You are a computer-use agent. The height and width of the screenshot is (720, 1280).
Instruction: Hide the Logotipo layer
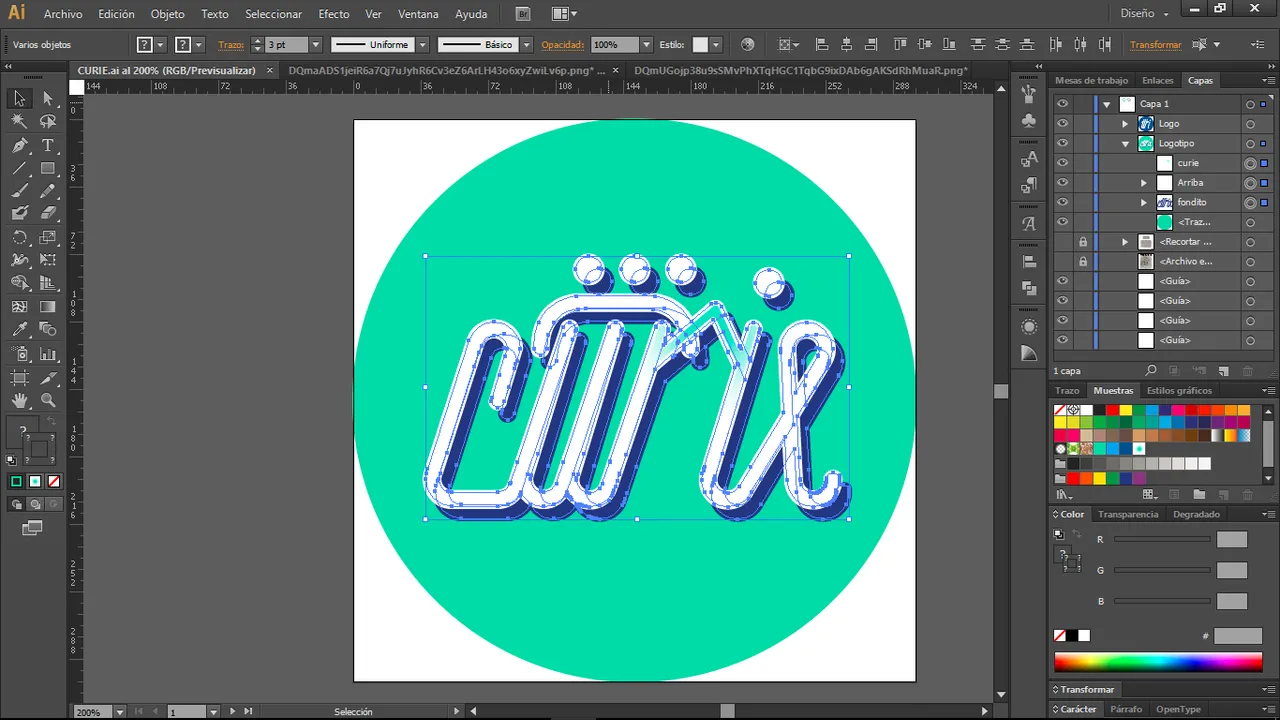[1062, 143]
